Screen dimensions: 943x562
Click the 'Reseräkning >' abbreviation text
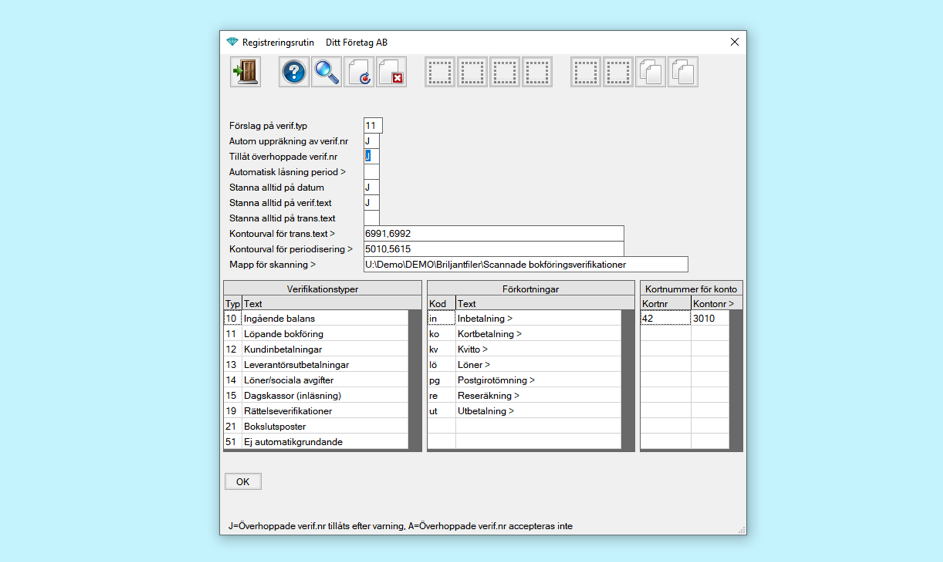(x=488, y=395)
